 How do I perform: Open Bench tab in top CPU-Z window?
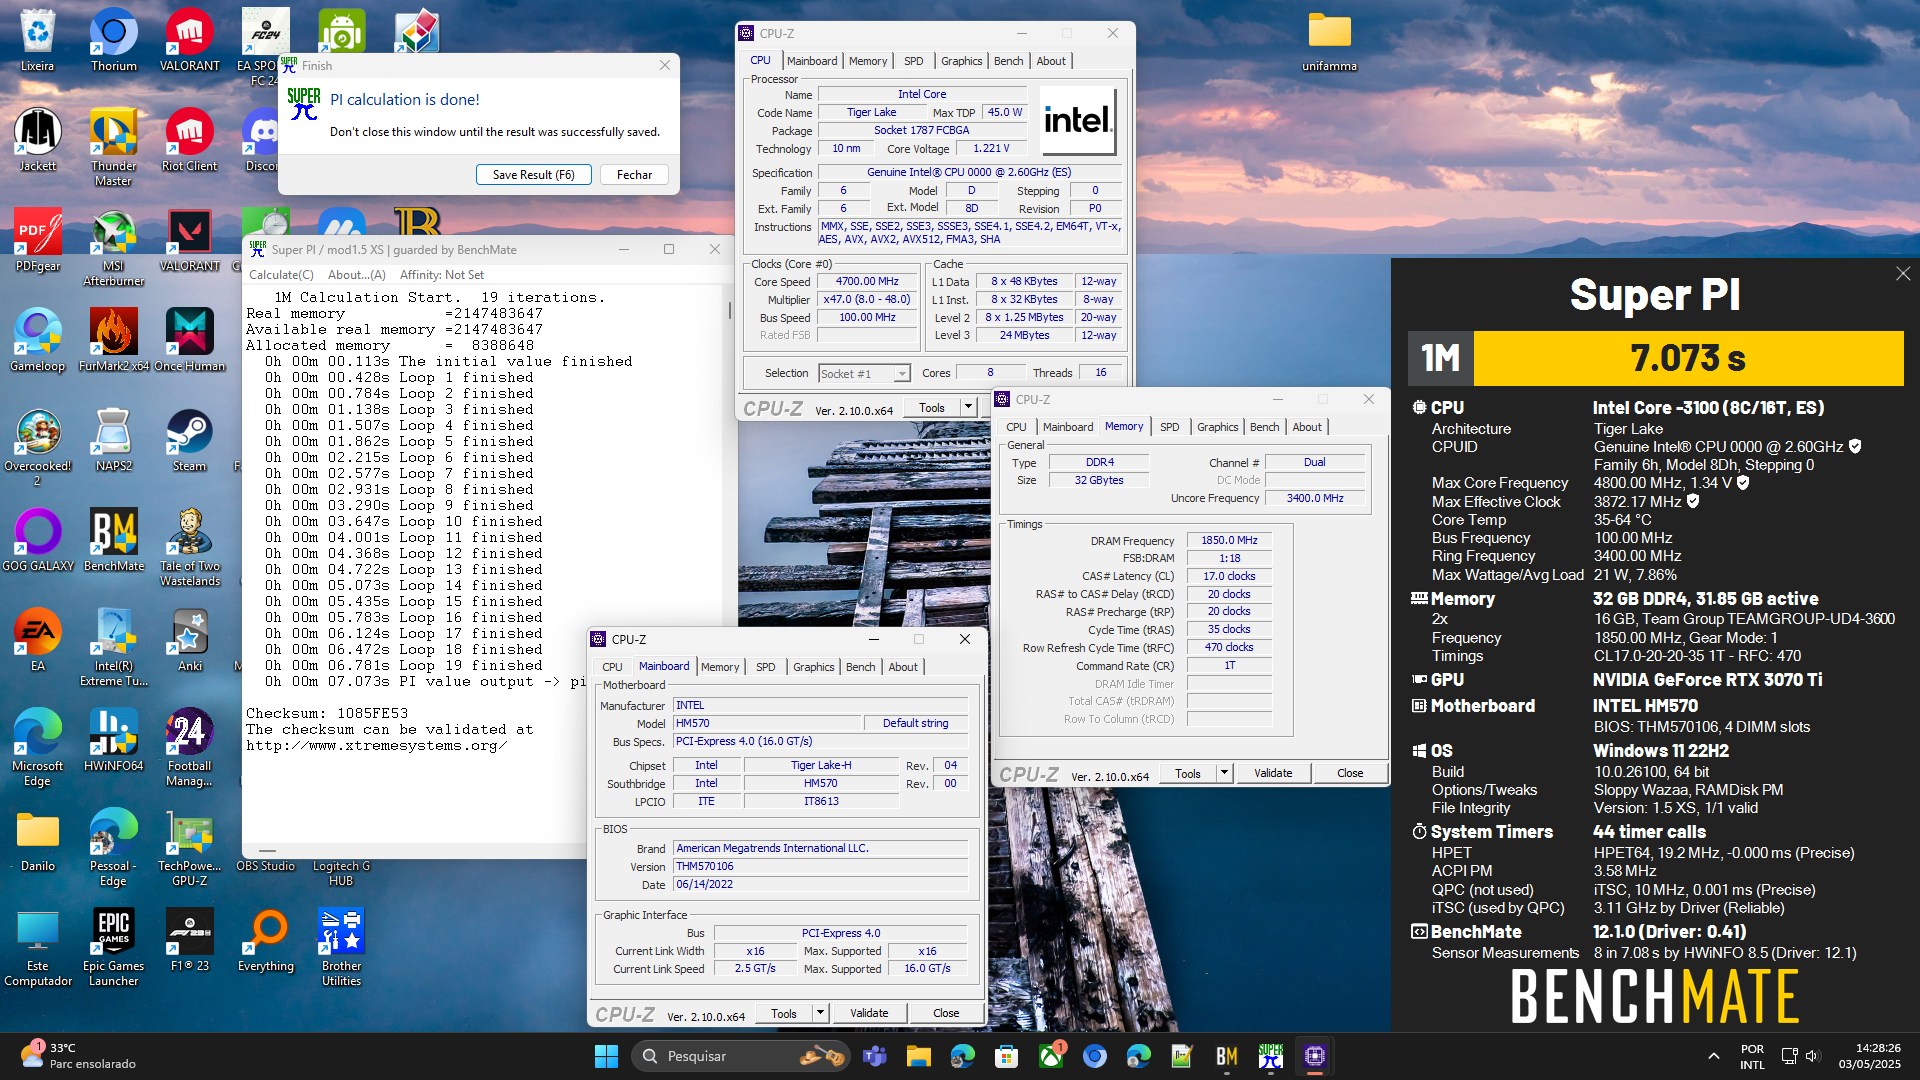point(1008,61)
